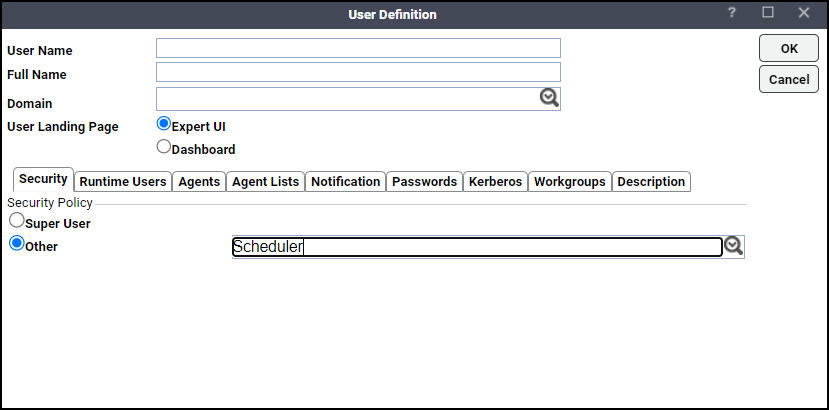The image size is (829, 410).
Task: Switch to the Notification tab
Action: [x=346, y=181]
